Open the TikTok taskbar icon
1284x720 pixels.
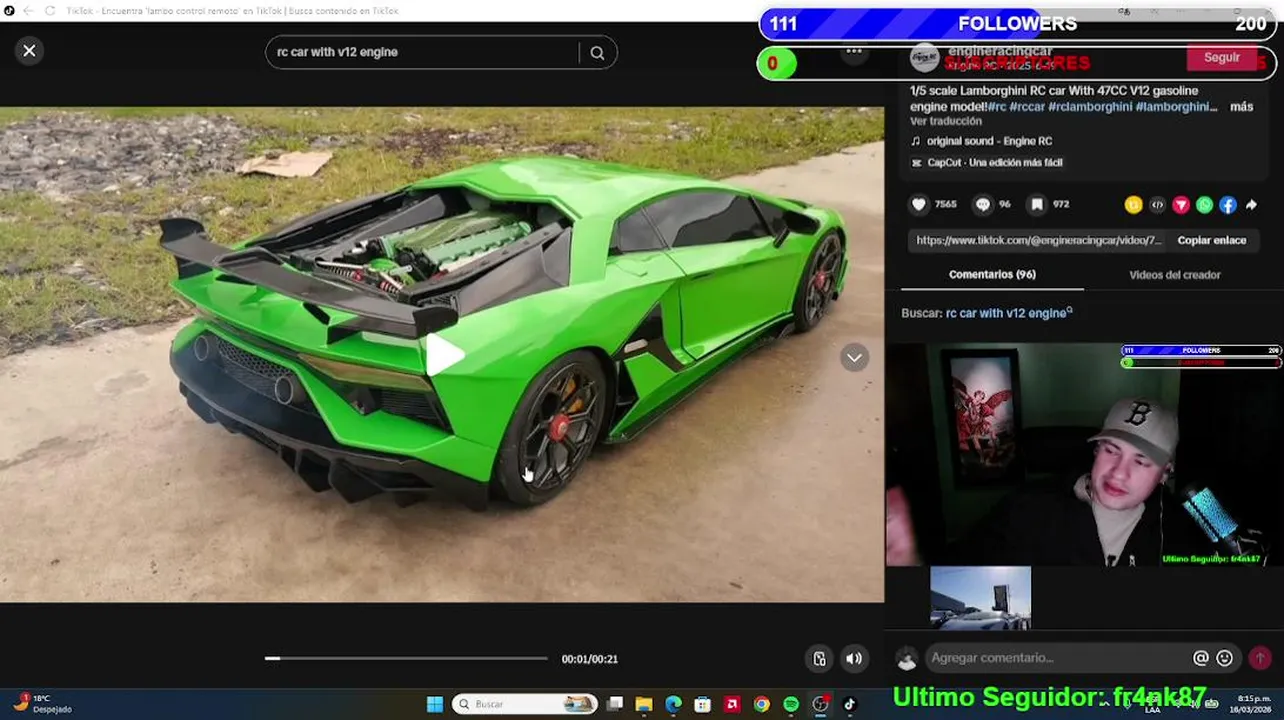point(850,704)
